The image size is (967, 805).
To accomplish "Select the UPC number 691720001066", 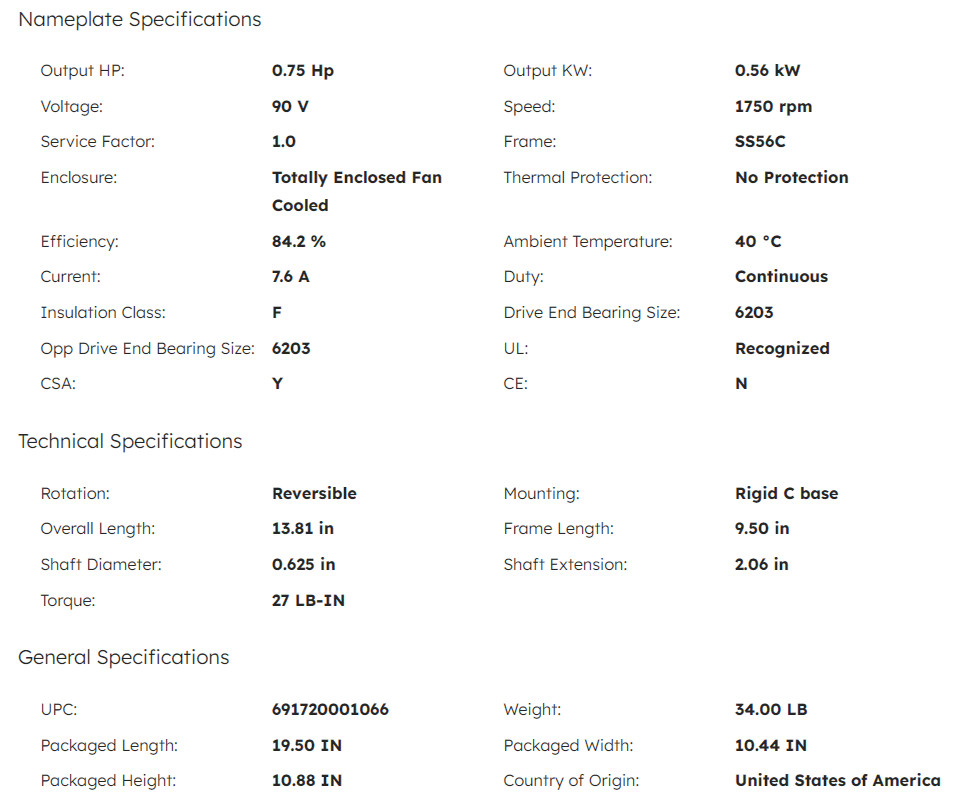I will click(331, 710).
